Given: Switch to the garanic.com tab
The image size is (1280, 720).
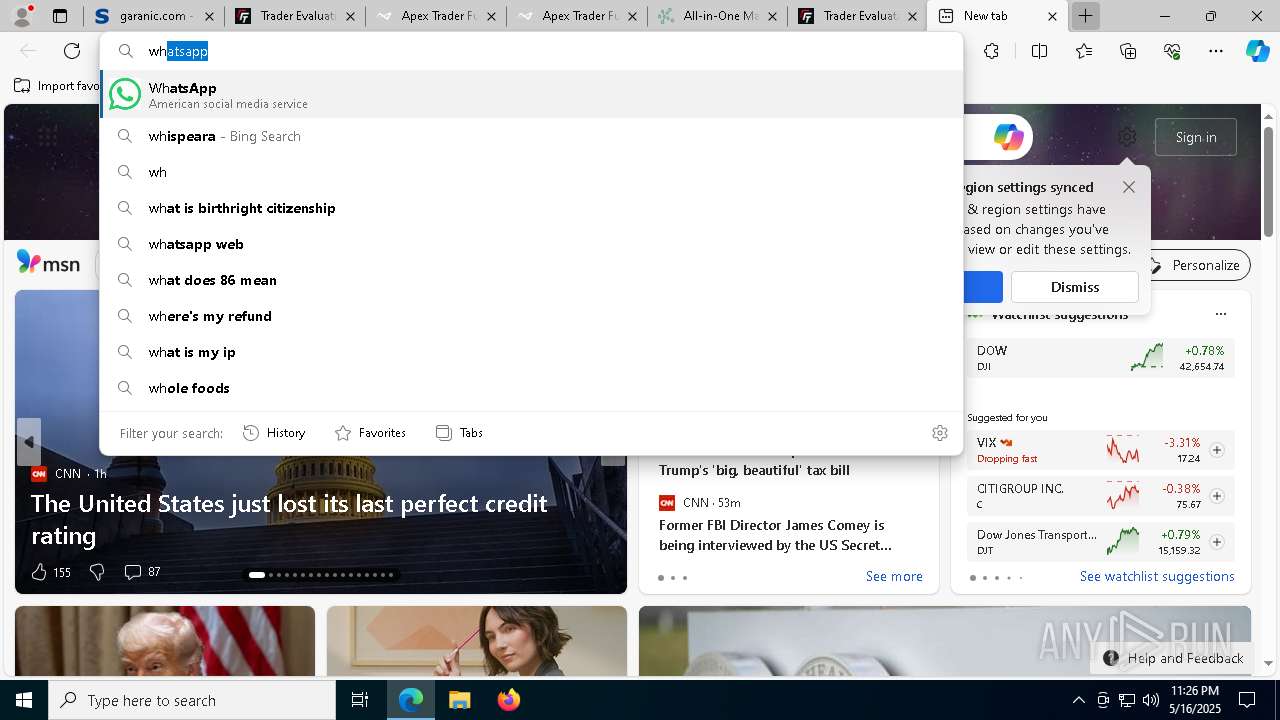Looking at the screenshot, I should click(153, 16).
